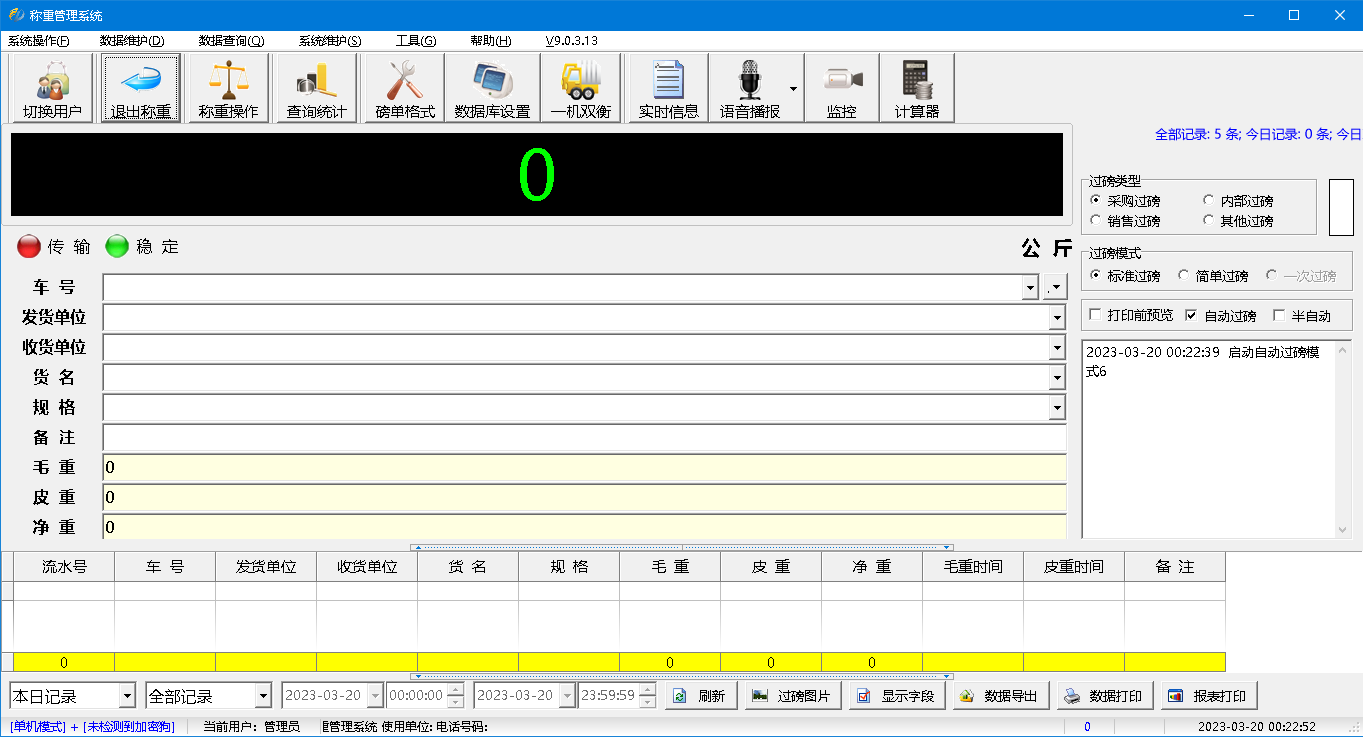Expand the 规格 dropdown arrow
The image size is (1363, 737).
[x=1057, y=408]
